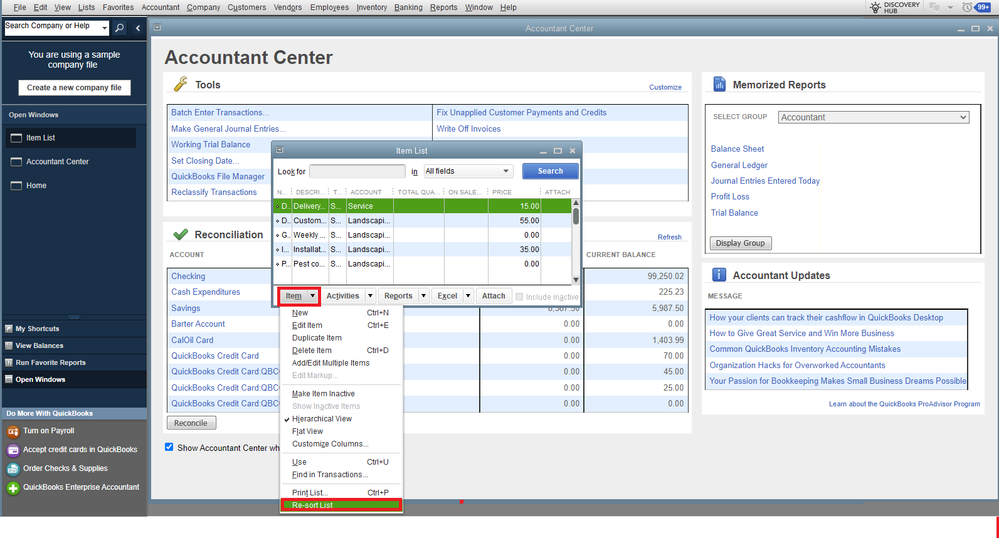Open the Accountant menu in menu bar
Screen dimensions: 999x538
[161, 8]
